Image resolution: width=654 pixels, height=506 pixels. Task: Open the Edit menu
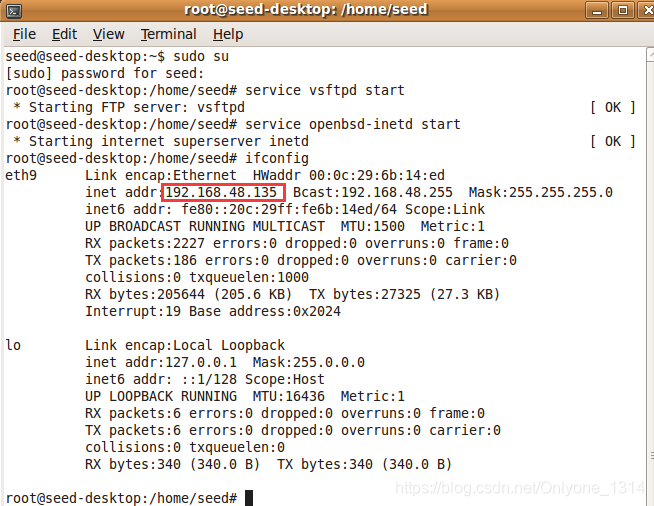pyautogui.click(x=64, y=34)
